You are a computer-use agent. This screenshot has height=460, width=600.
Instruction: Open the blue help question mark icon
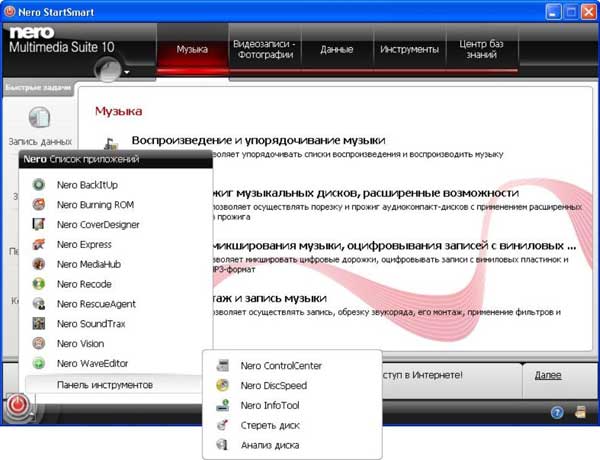tap(557, 413)
